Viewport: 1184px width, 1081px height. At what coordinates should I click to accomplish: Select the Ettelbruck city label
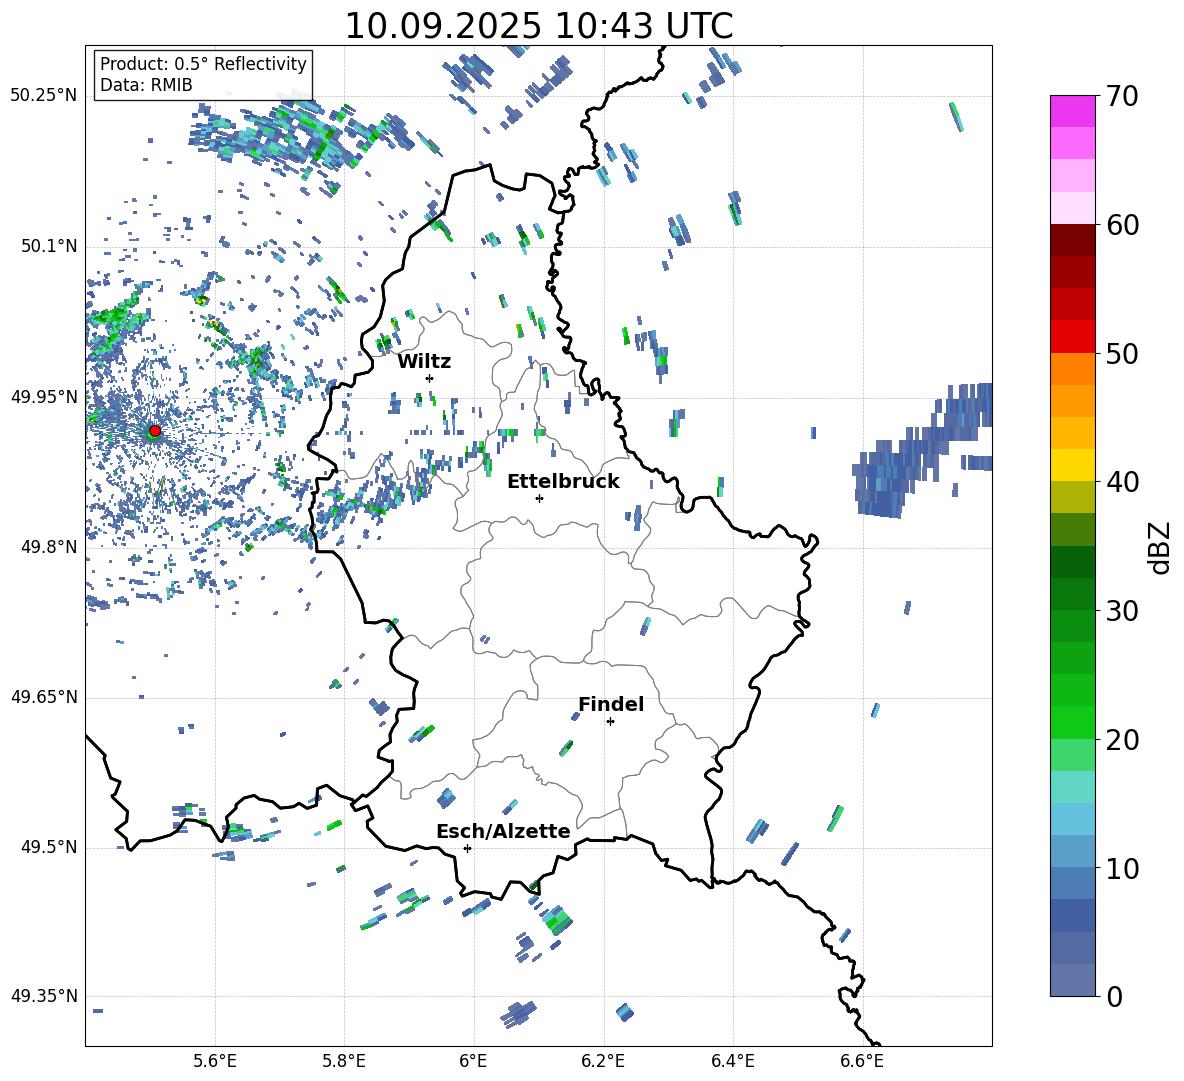[563, 482]
